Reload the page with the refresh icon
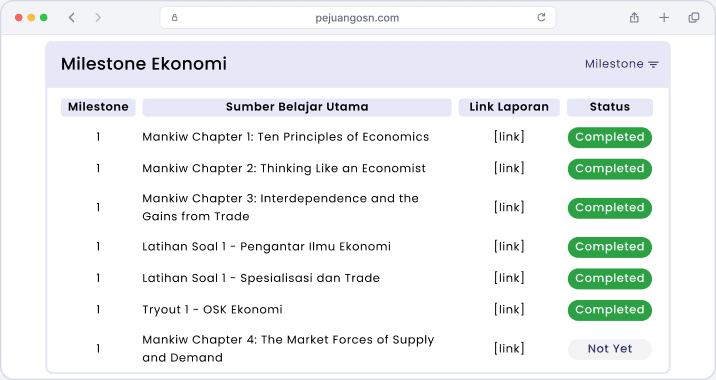Viewport: 716px width, 380px height. coord(541,17)
